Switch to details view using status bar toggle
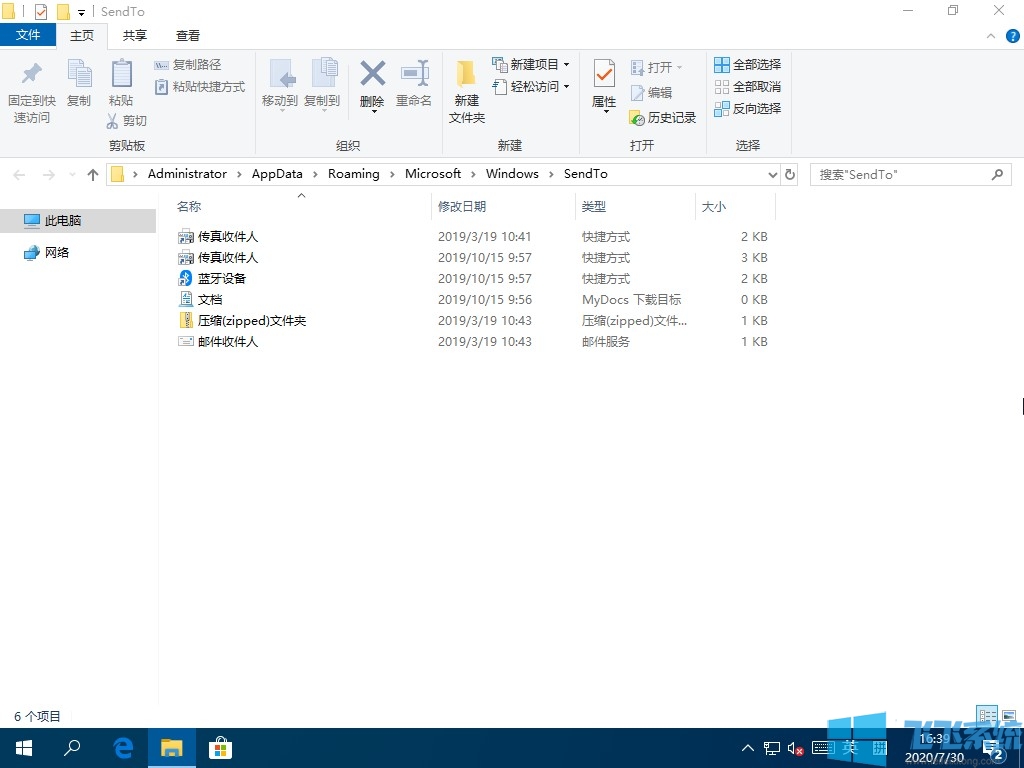The image size is (1024, 768). pos(987,716)
